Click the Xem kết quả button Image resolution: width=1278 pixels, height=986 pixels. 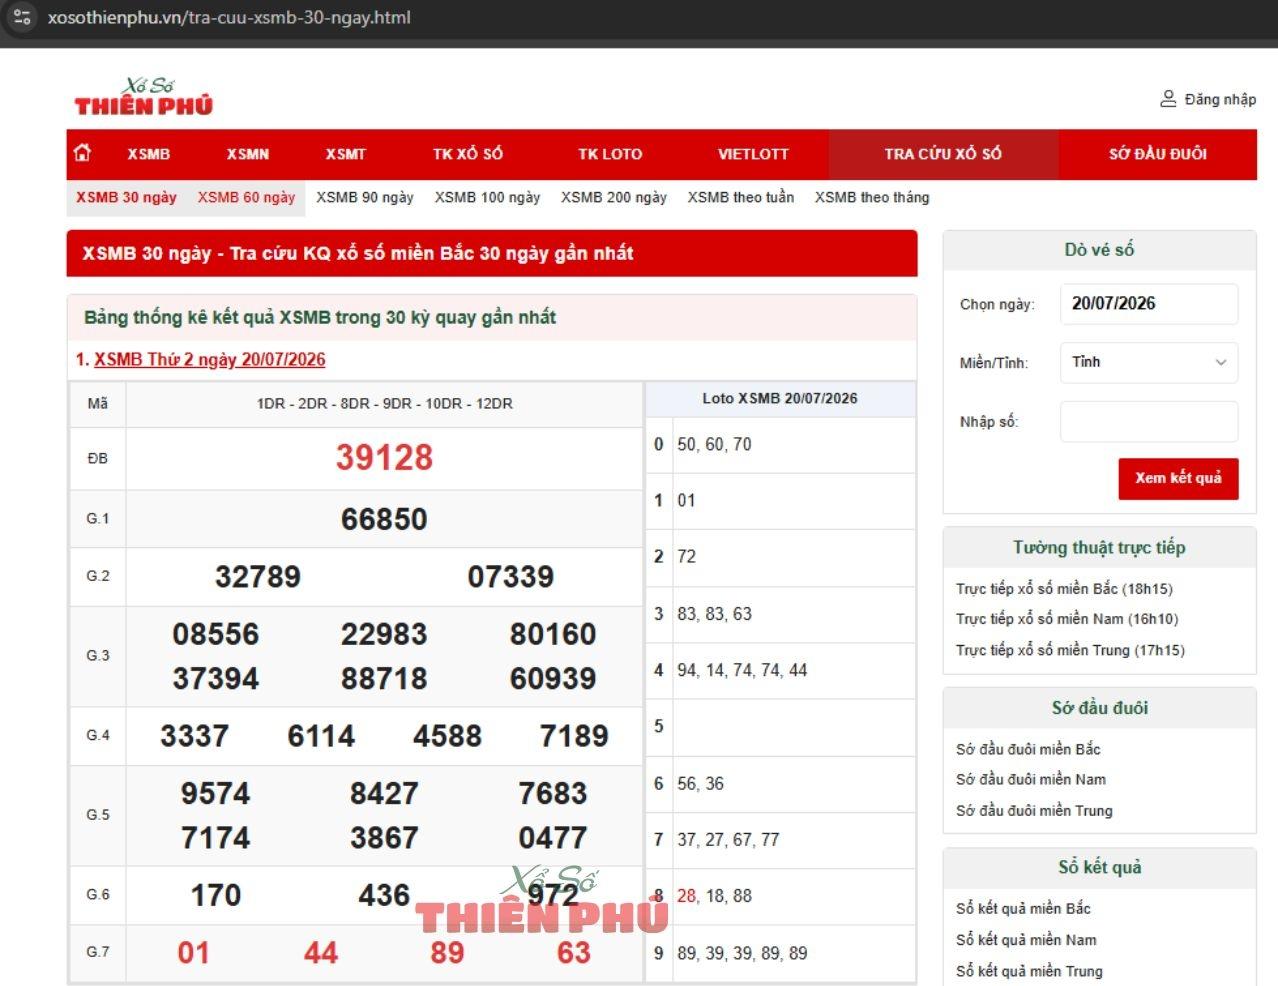pyautogui.click(x=1178, y=478)
